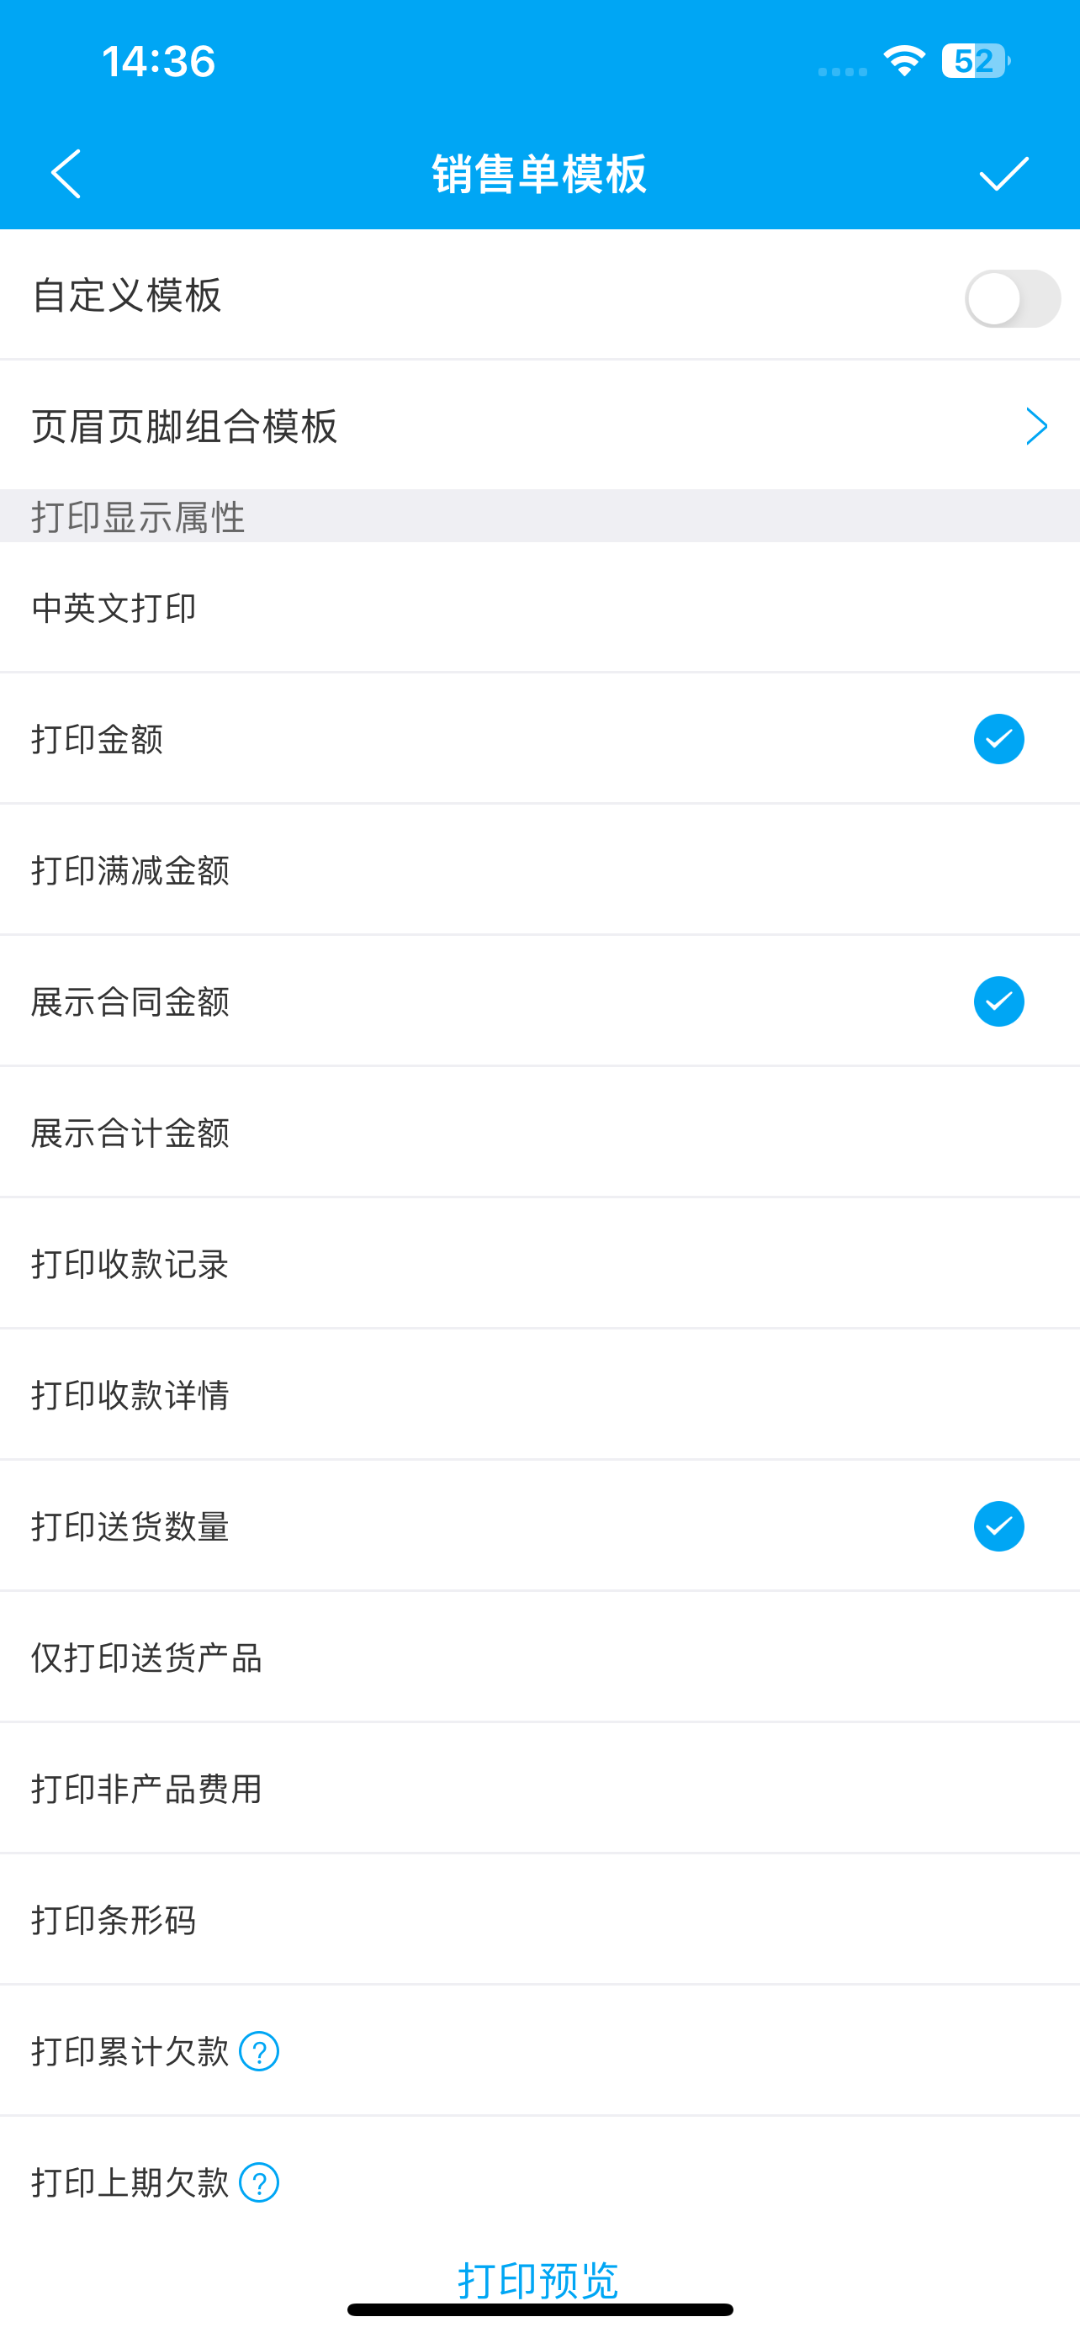This screenshot has width=1080, height=2336.
Task: Enable the 仅打印送货产品 option
Action: click(x=540, y=1657)
